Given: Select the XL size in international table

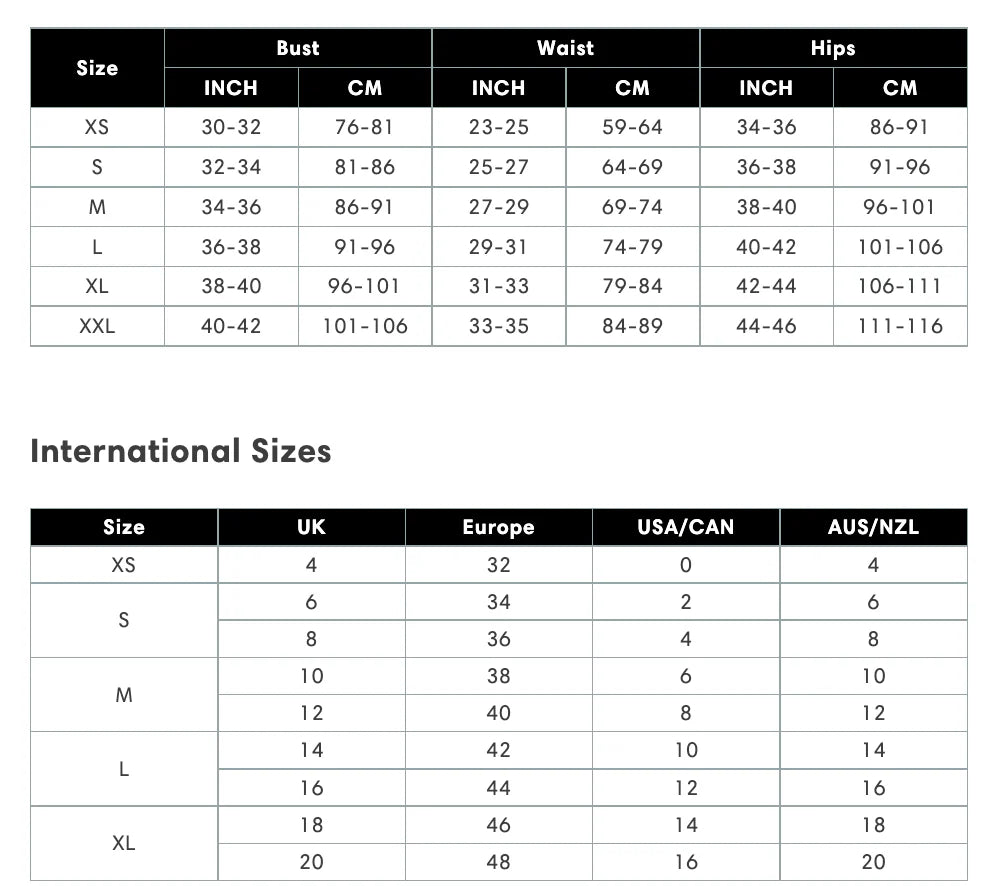Looking at the screenshot, I should click(124, 844).
